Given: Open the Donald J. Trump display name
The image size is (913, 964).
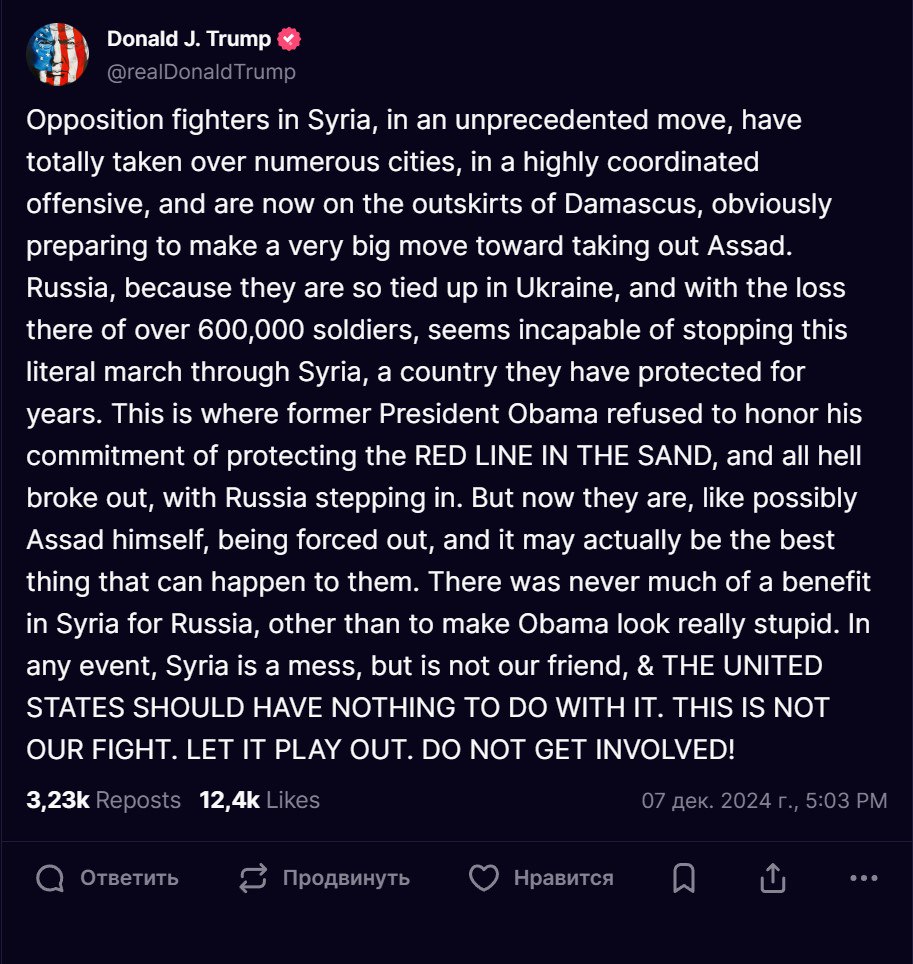Looking at the screenshot, I should 189,39.
